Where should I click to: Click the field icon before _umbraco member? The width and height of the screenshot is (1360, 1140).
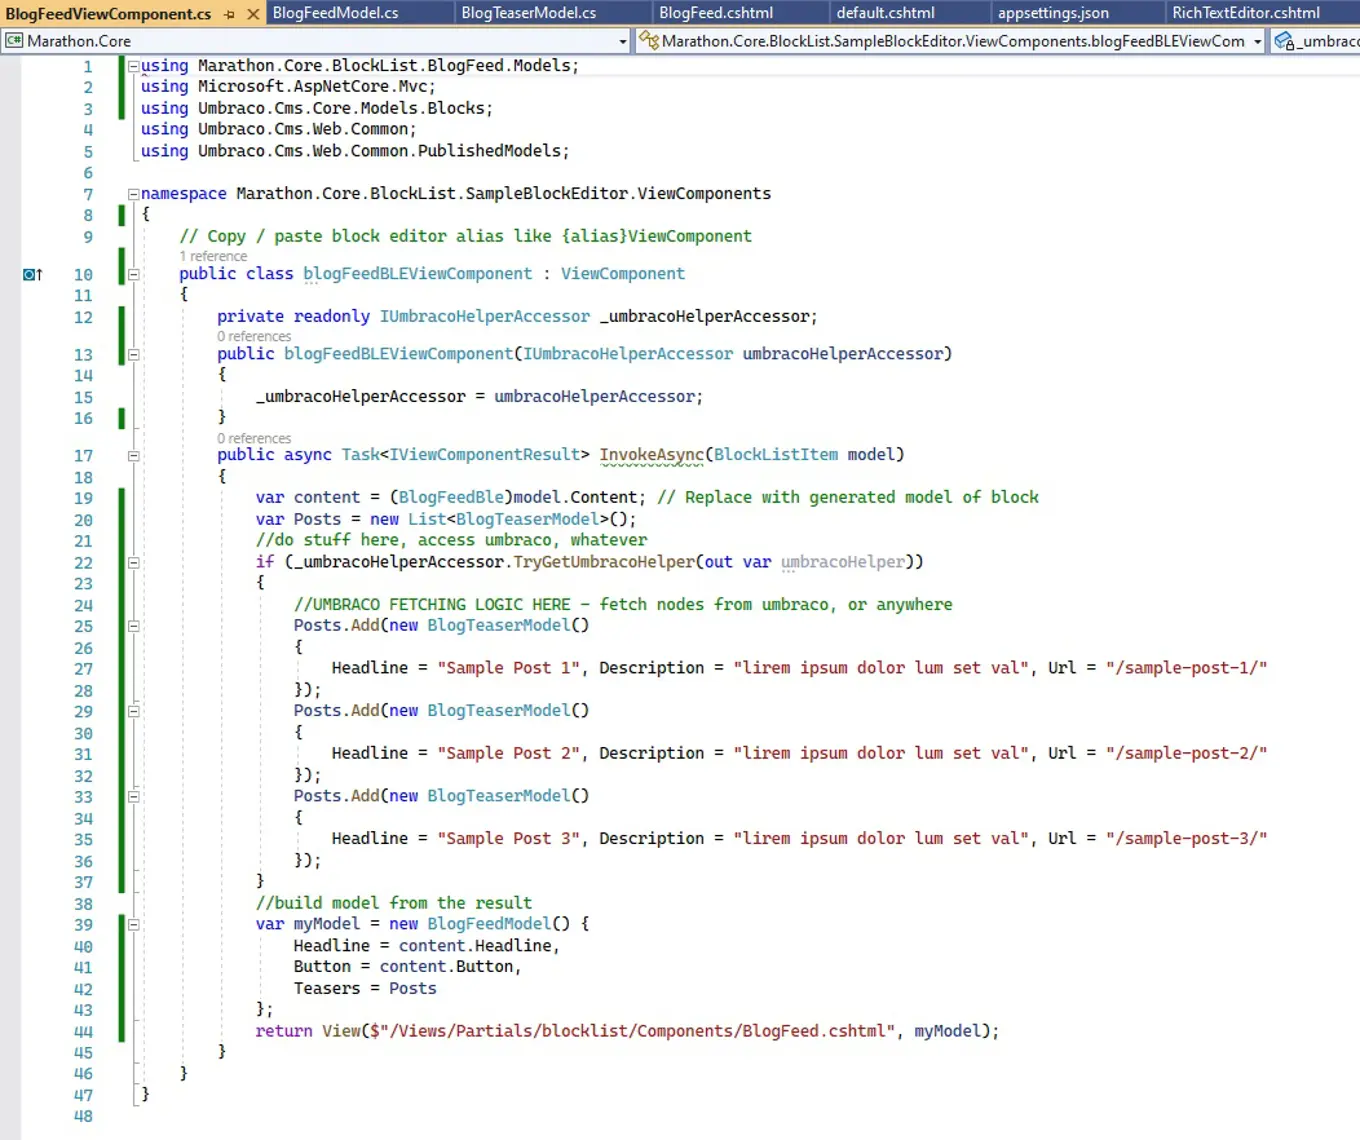(1284, 41)
